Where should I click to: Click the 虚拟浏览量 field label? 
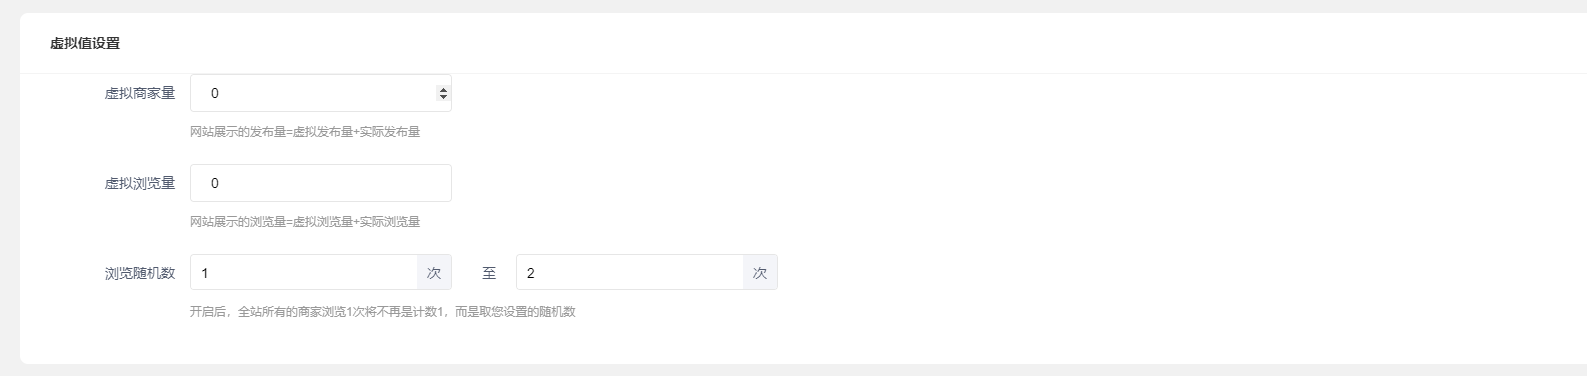[140, 183]
